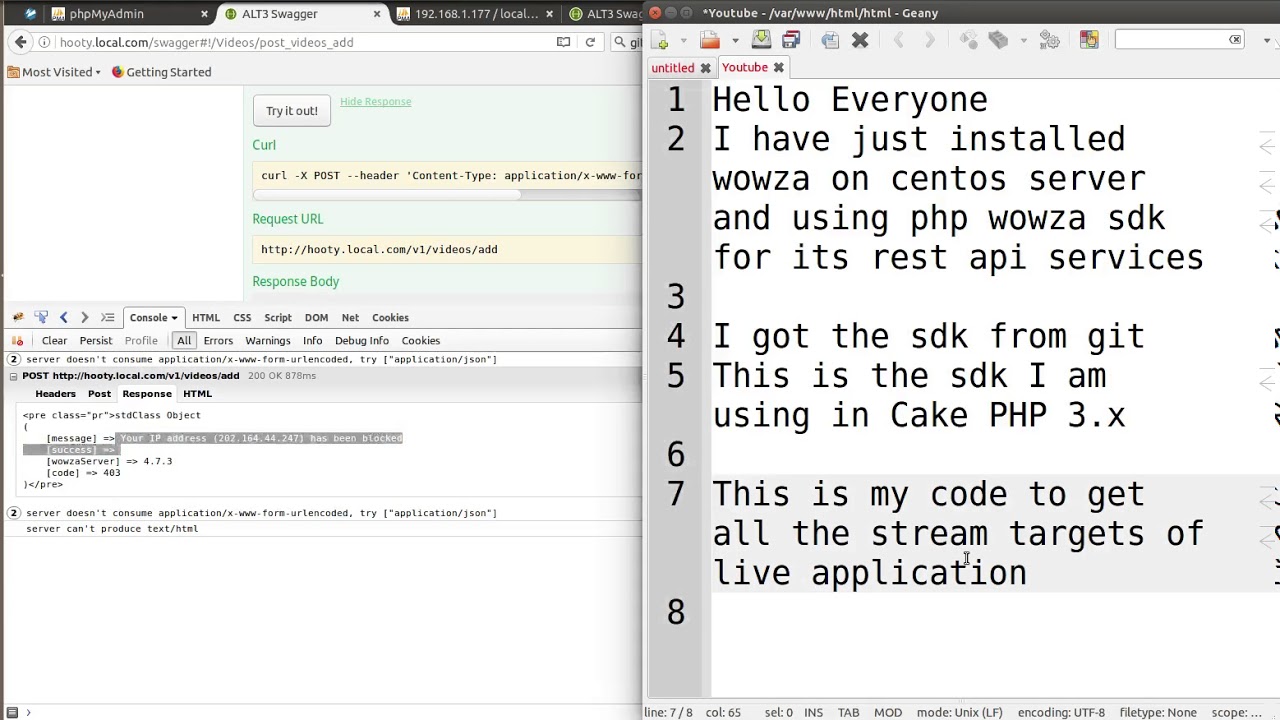
Task: Open the Color chooser icon in Geany
Action: point(1089,40)
